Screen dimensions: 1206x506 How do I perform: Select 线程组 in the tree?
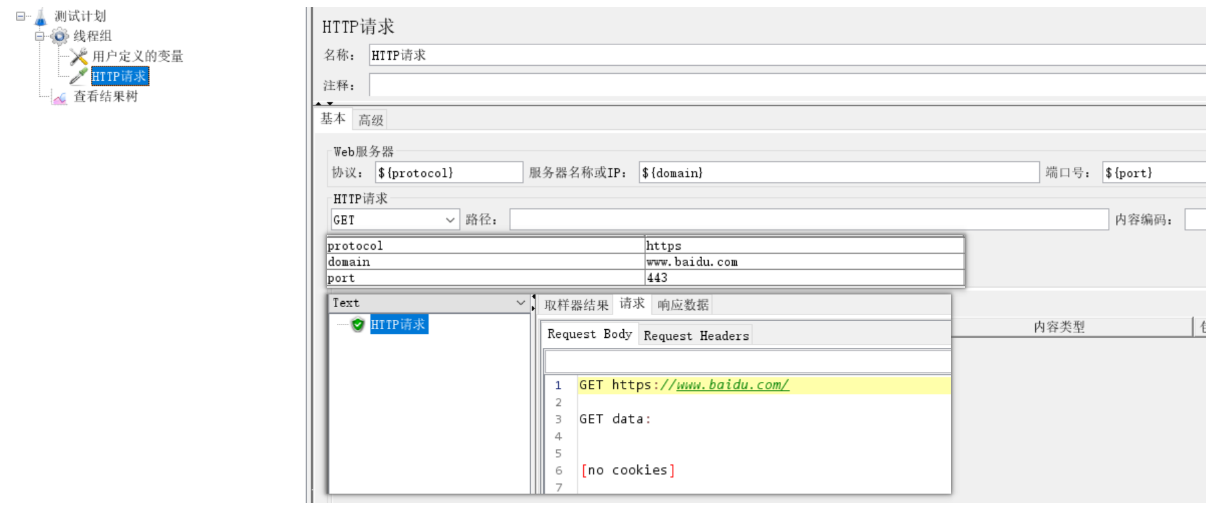93,36
